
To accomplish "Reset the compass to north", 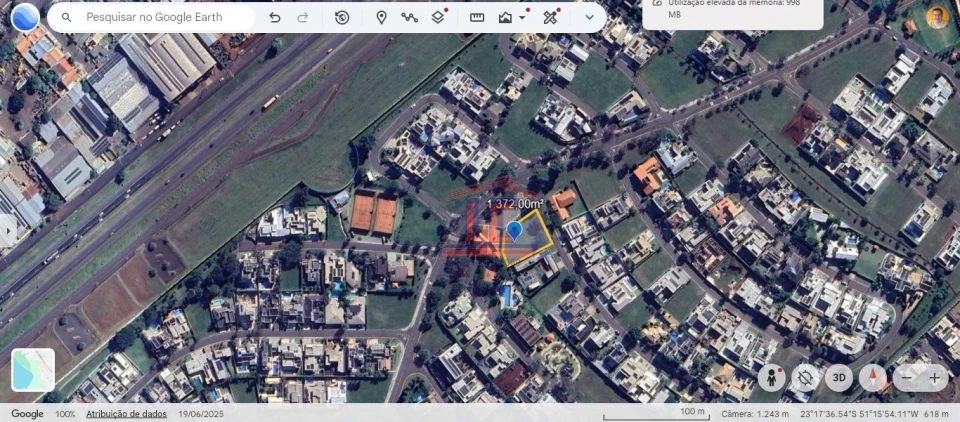I will tap(872, 378).
